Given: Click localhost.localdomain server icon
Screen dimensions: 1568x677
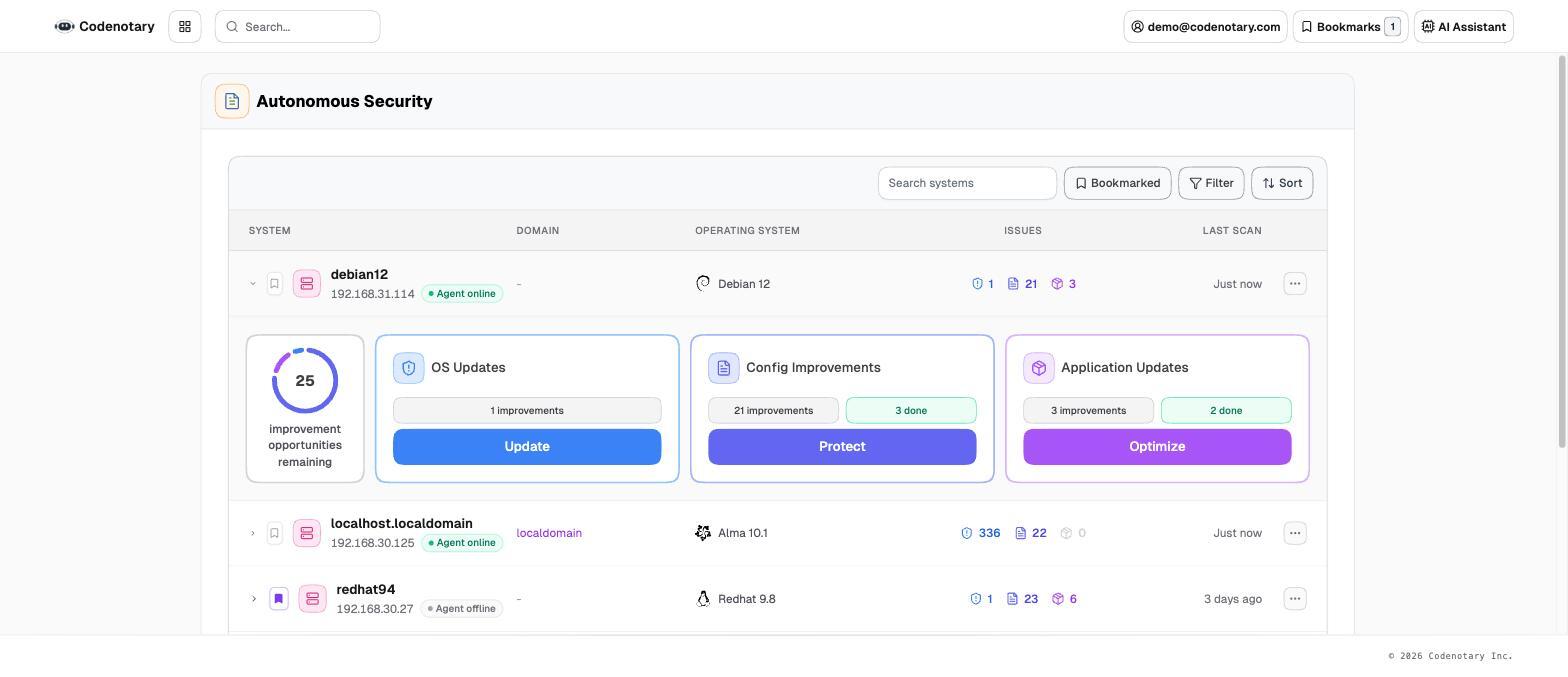Looking at the screenshot, I should coord(307,533).
